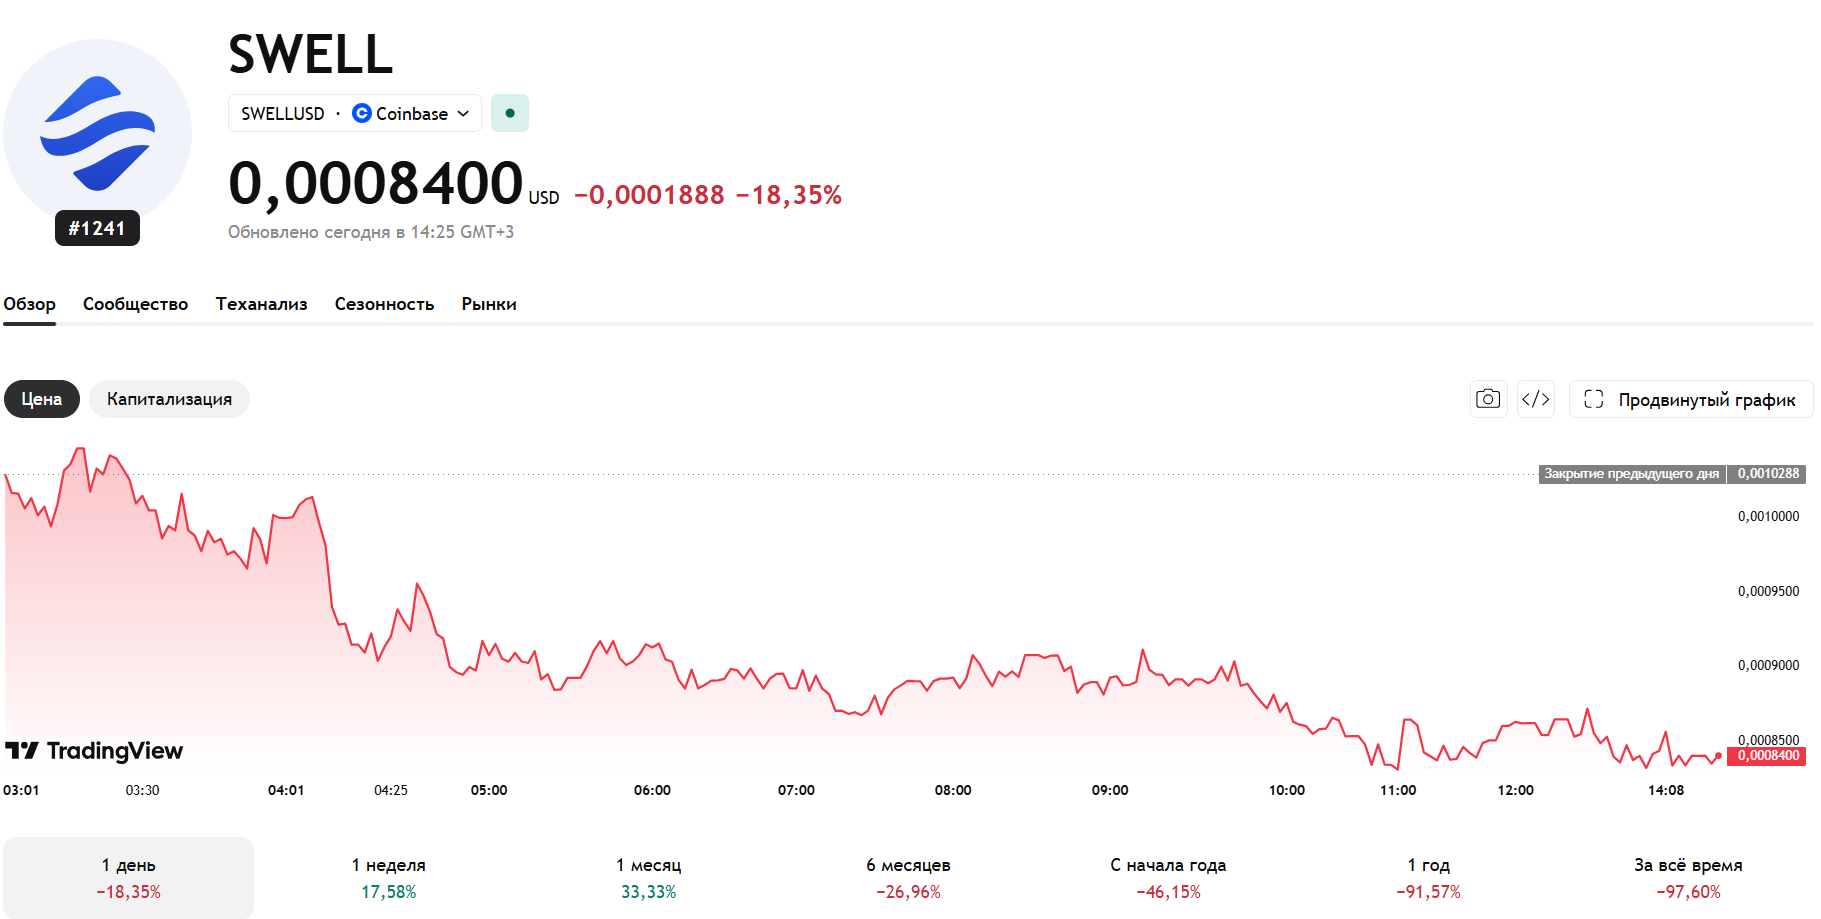Click the 04:01 time axis label
This screenshot has height=919, width=1821.
pyautogui.click(x=286, y=790)
